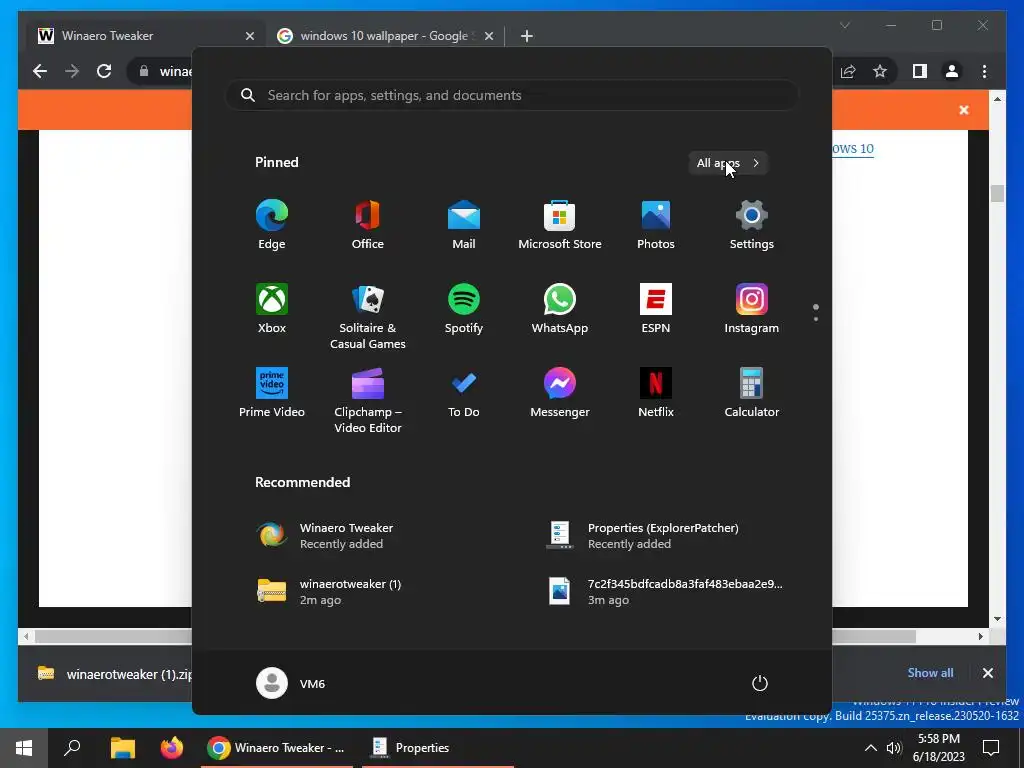This screenshot has width=1024, height=768.
Task: Click horizontal scrollbar right arrow
Action: click(980, 636)
